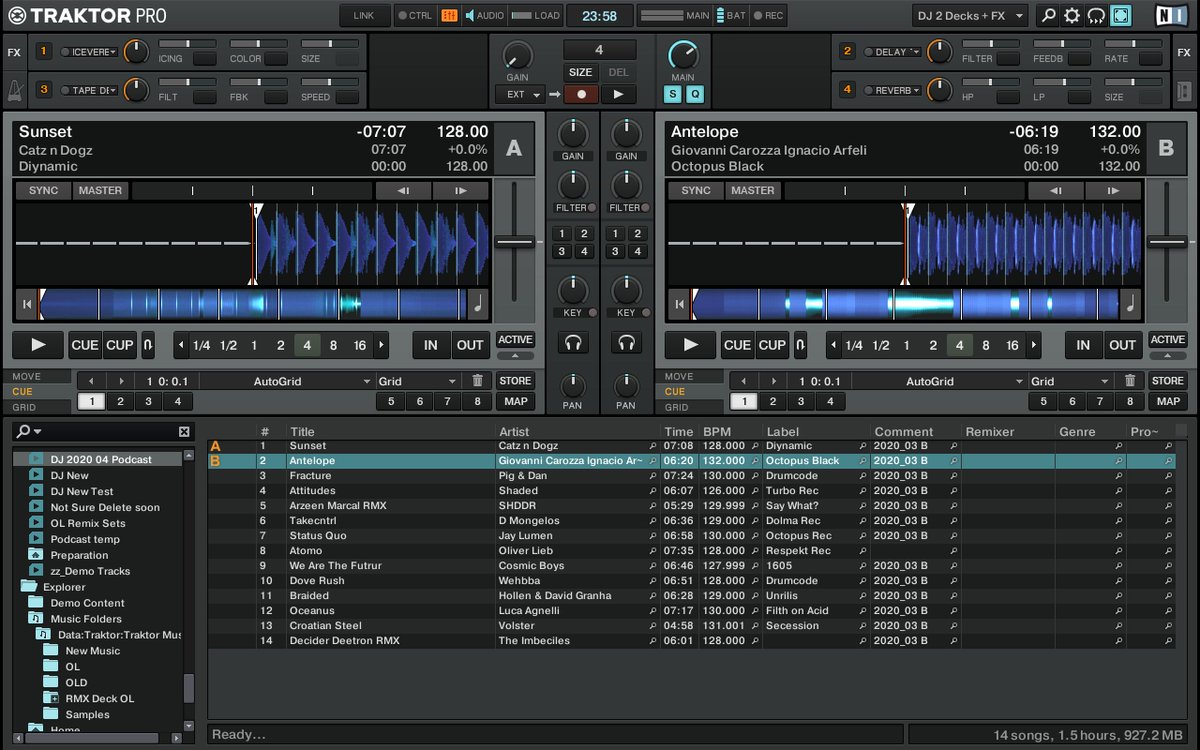
Task: Open Deck B Grid cue type dropdown
Action: (1071, 381)
